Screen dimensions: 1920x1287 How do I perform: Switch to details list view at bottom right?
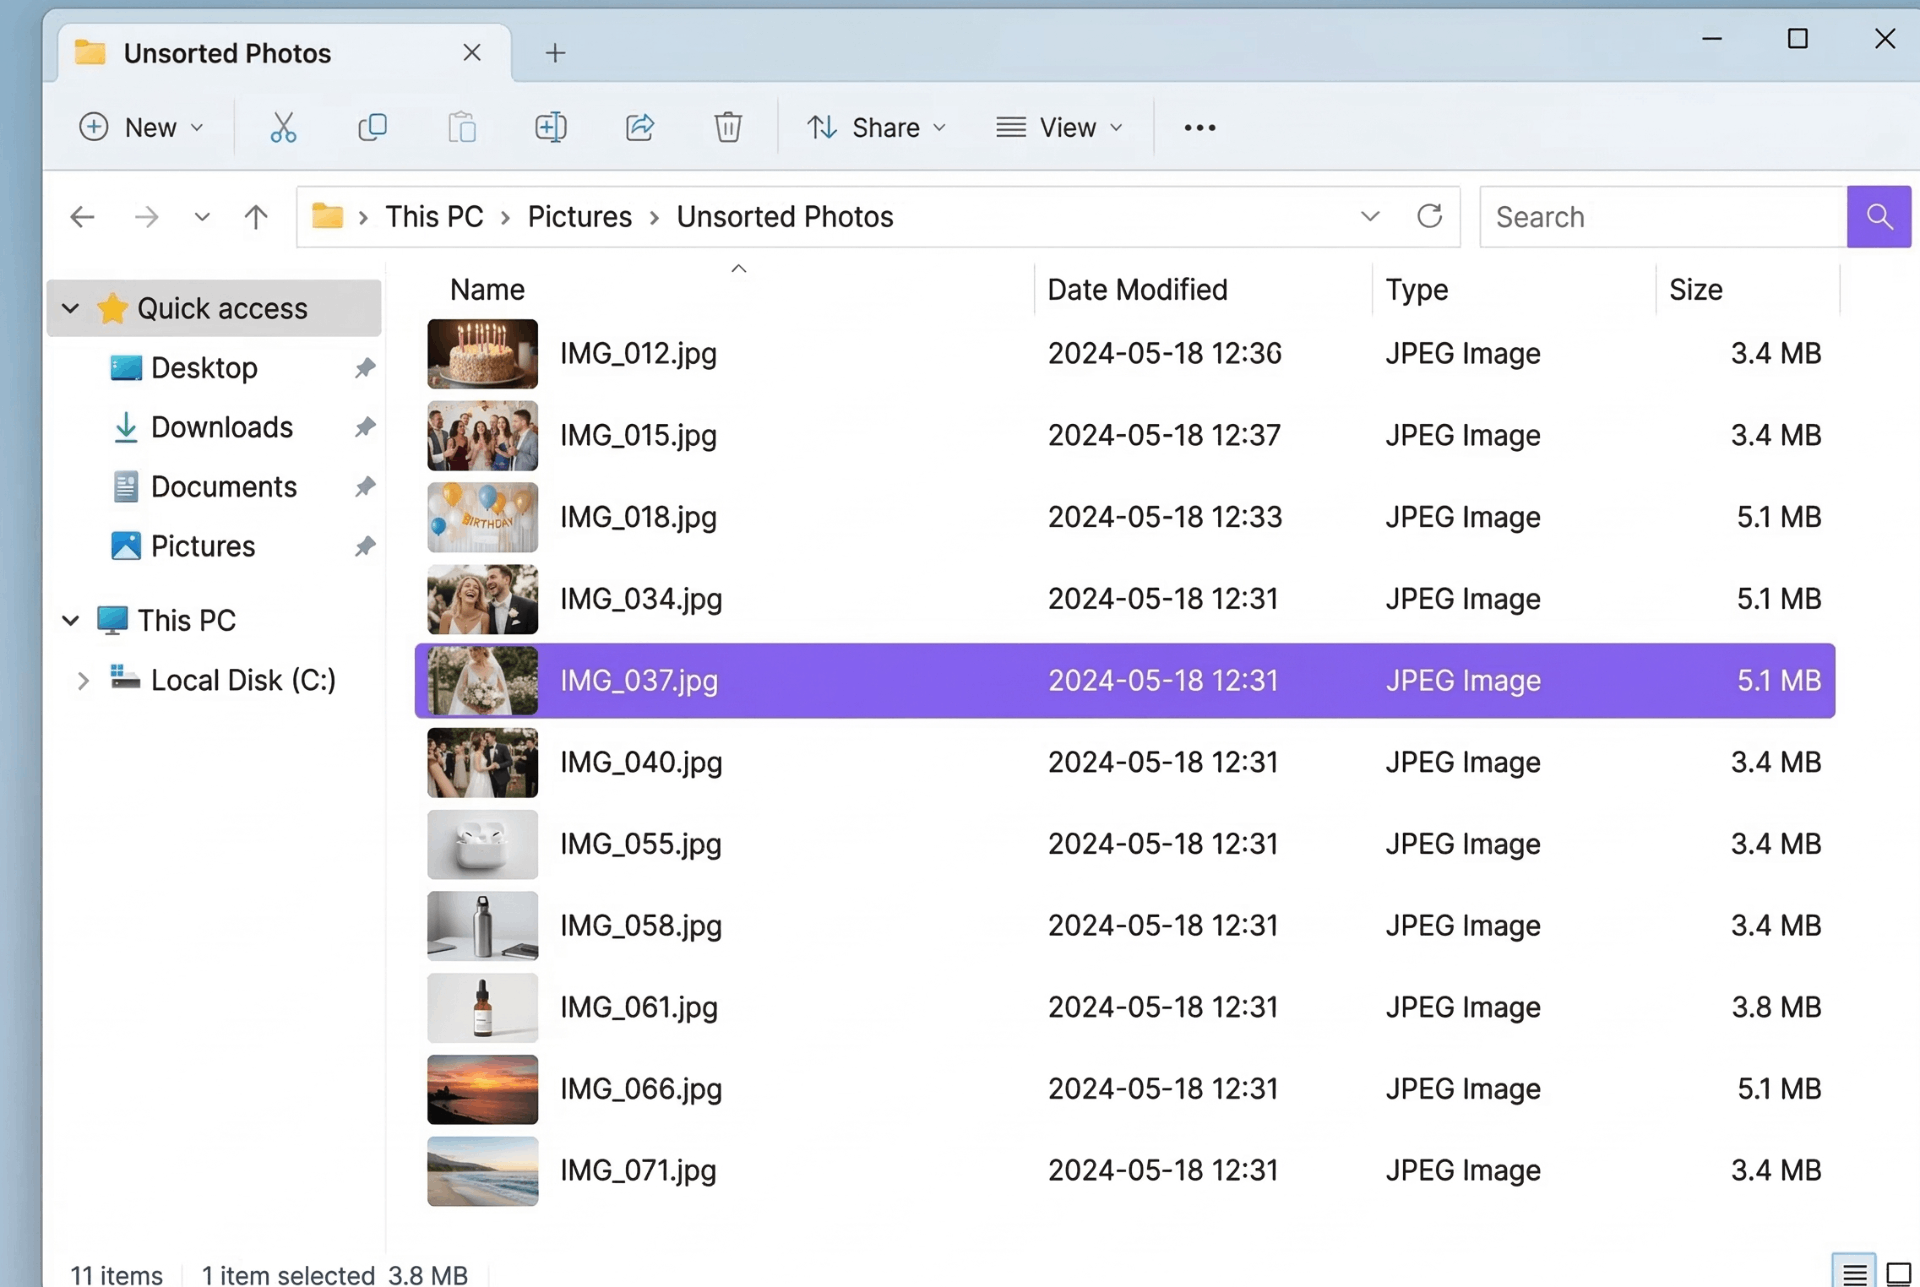[x=1852, y=1272]
